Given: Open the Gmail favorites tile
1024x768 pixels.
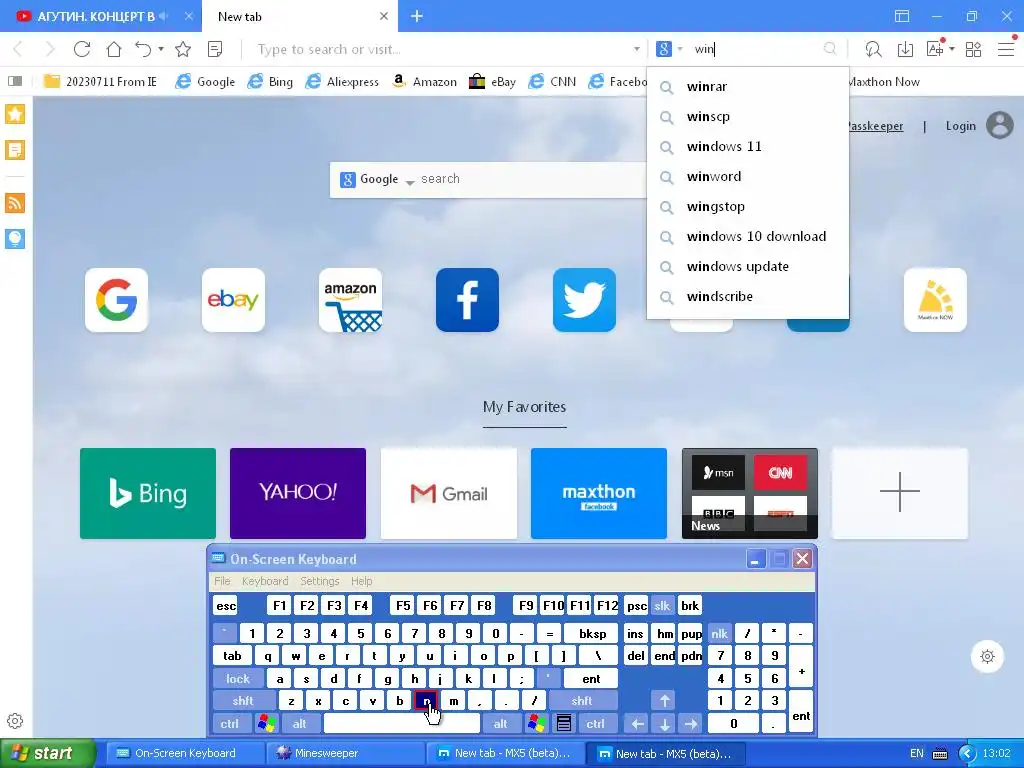Looking at the screenshot, I should click(x=449, y=494).
